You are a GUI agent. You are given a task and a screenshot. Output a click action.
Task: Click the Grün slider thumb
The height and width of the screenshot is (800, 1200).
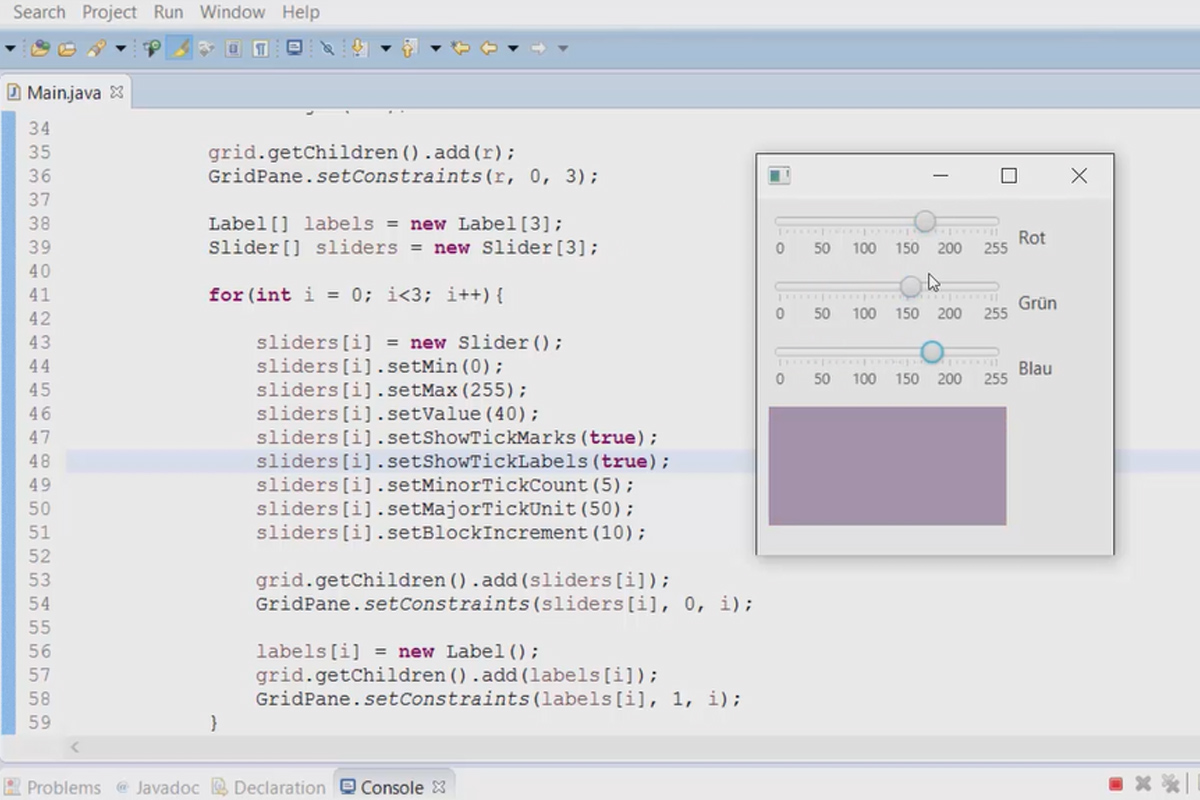pyautogui.click(x=910, y=287)
